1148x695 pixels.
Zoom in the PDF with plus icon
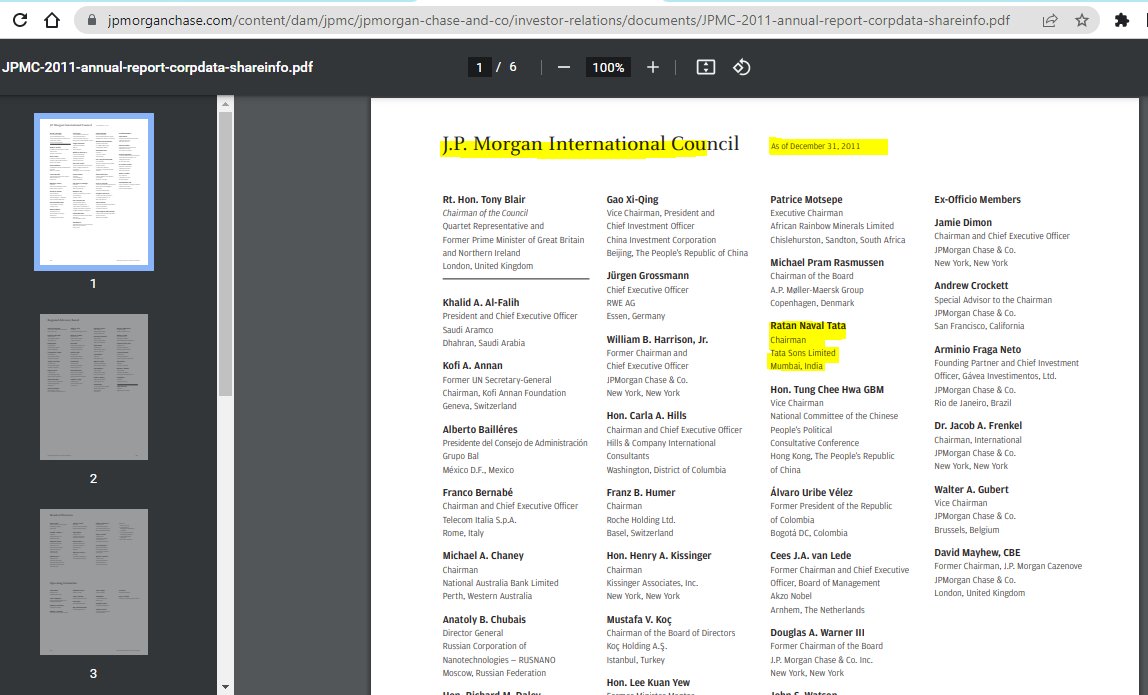coord(653,67)
